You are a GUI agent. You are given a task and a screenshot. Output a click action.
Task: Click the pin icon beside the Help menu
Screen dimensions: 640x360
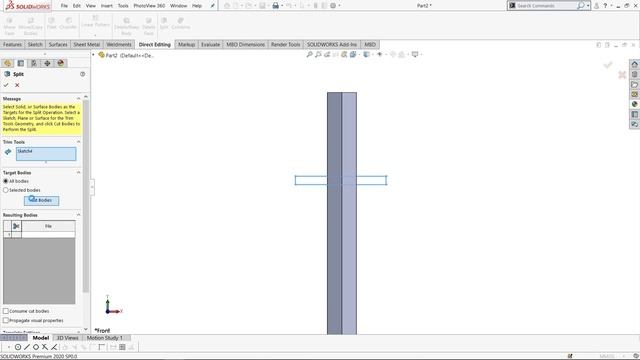[213, 6]
